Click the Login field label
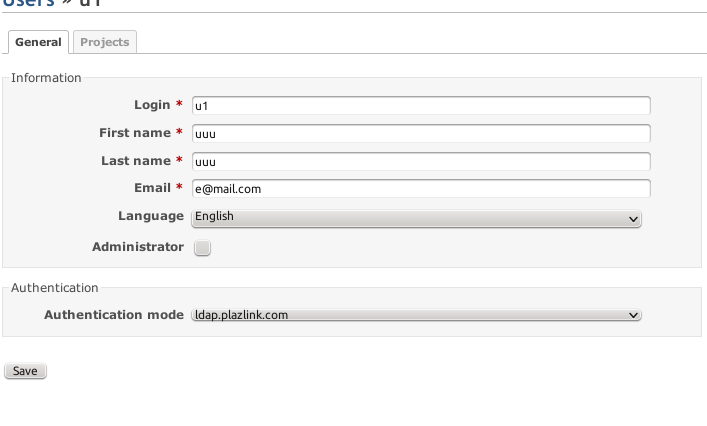Screen dimensions: 707x426 [x=152, y=105]
